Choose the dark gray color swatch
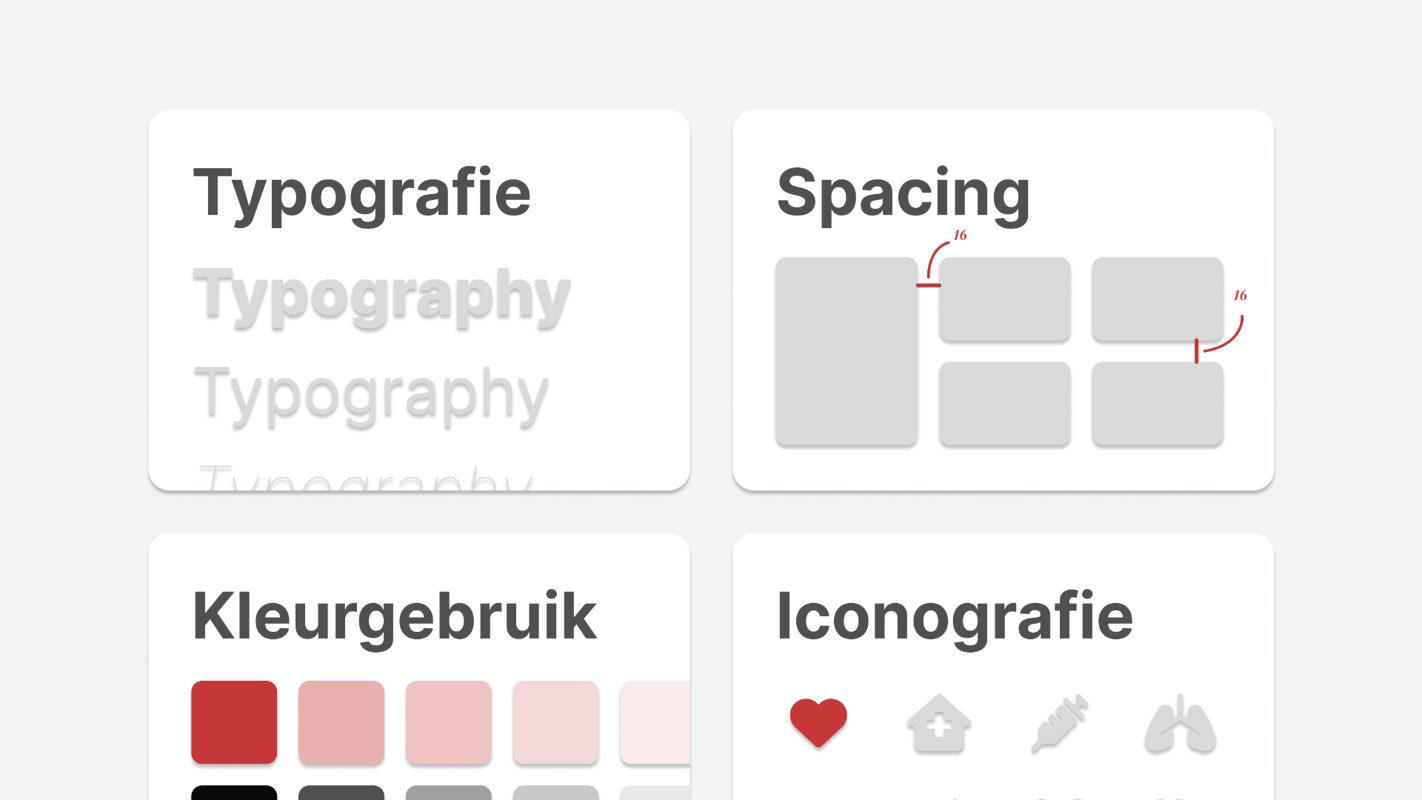The image size is (1422, 800). click(341, 792)
